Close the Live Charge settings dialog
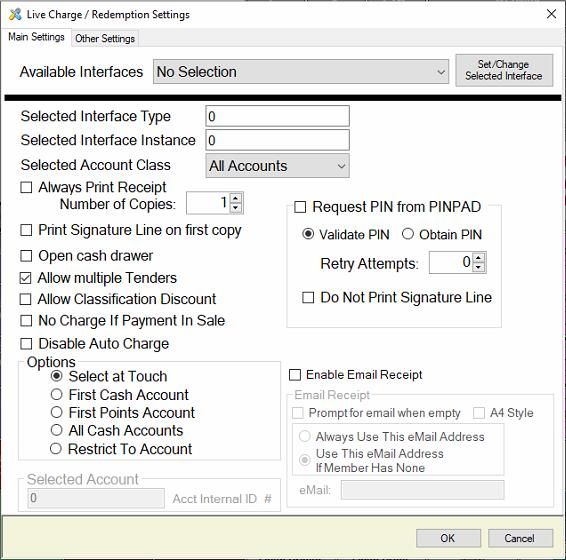Image resolution: width=566 pixels, height=560 pixels. click(x=551, y=14)
